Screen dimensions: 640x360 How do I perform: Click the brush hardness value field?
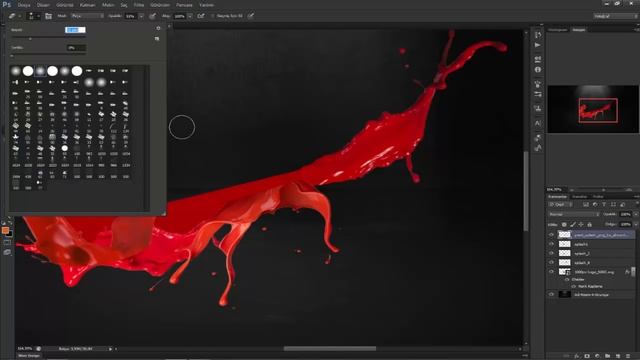click(76, 48)
